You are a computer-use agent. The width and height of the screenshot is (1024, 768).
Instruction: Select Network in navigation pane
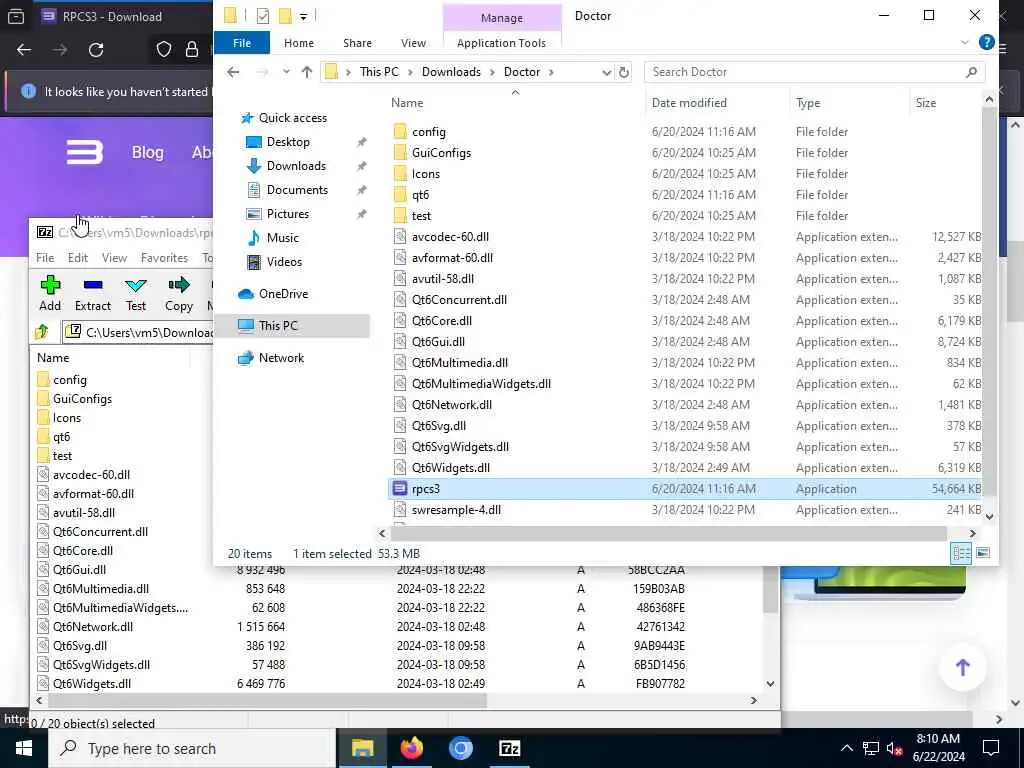point(281,358)
